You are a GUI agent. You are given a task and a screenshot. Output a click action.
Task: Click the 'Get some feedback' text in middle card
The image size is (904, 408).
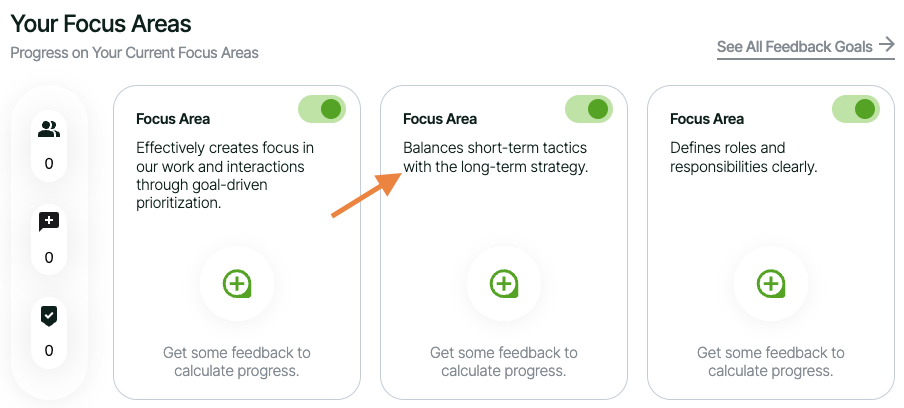click(x=504, y=362)
